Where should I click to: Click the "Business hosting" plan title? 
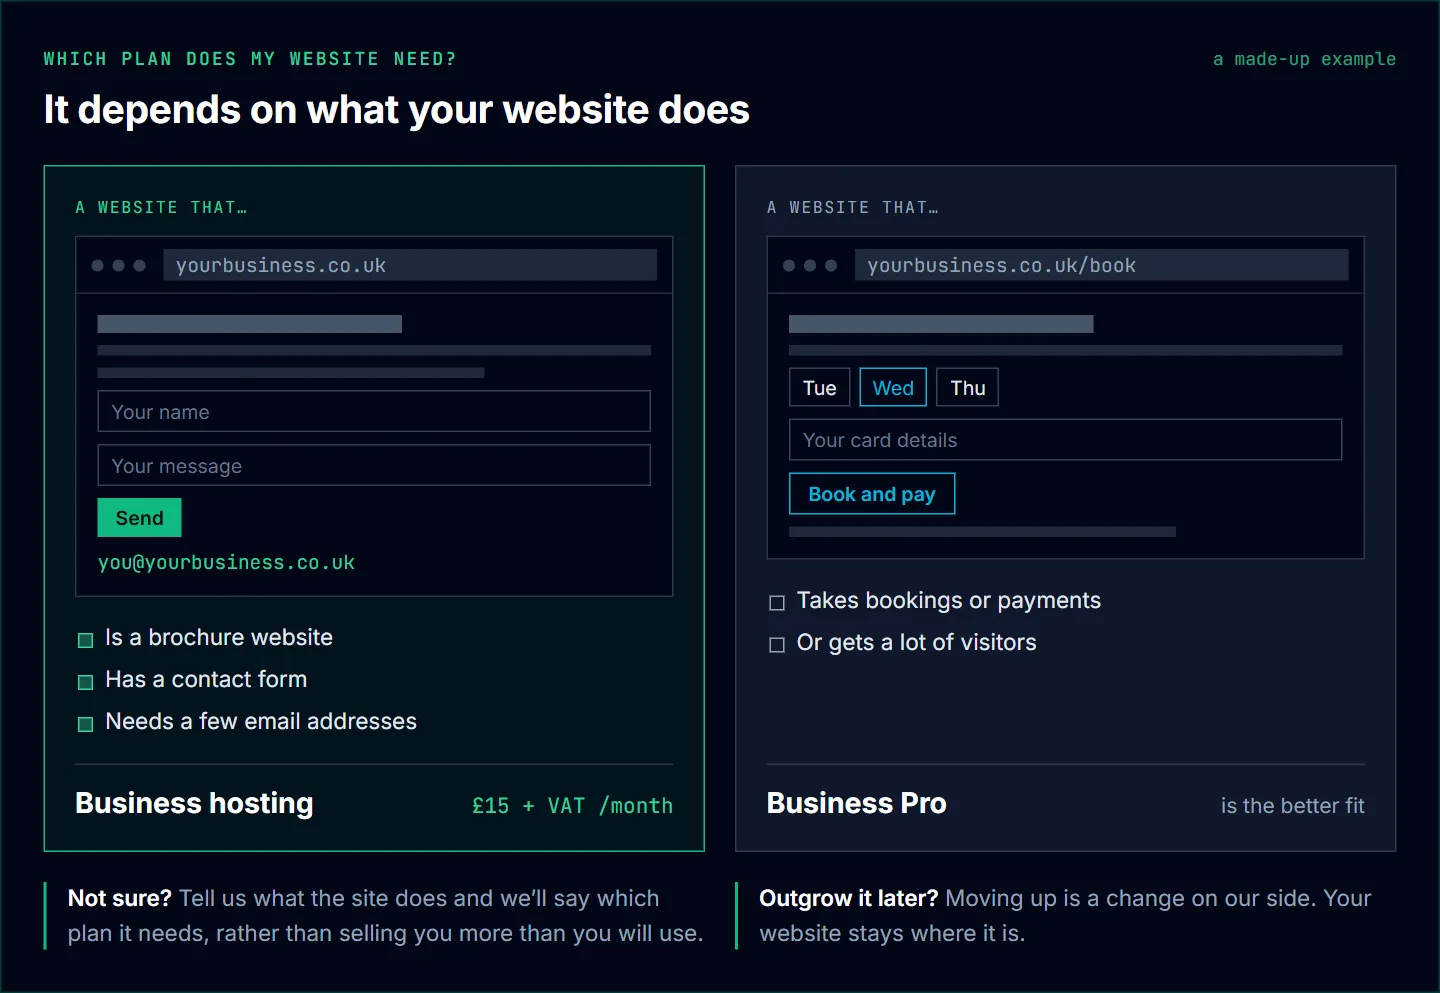[194, 803]
